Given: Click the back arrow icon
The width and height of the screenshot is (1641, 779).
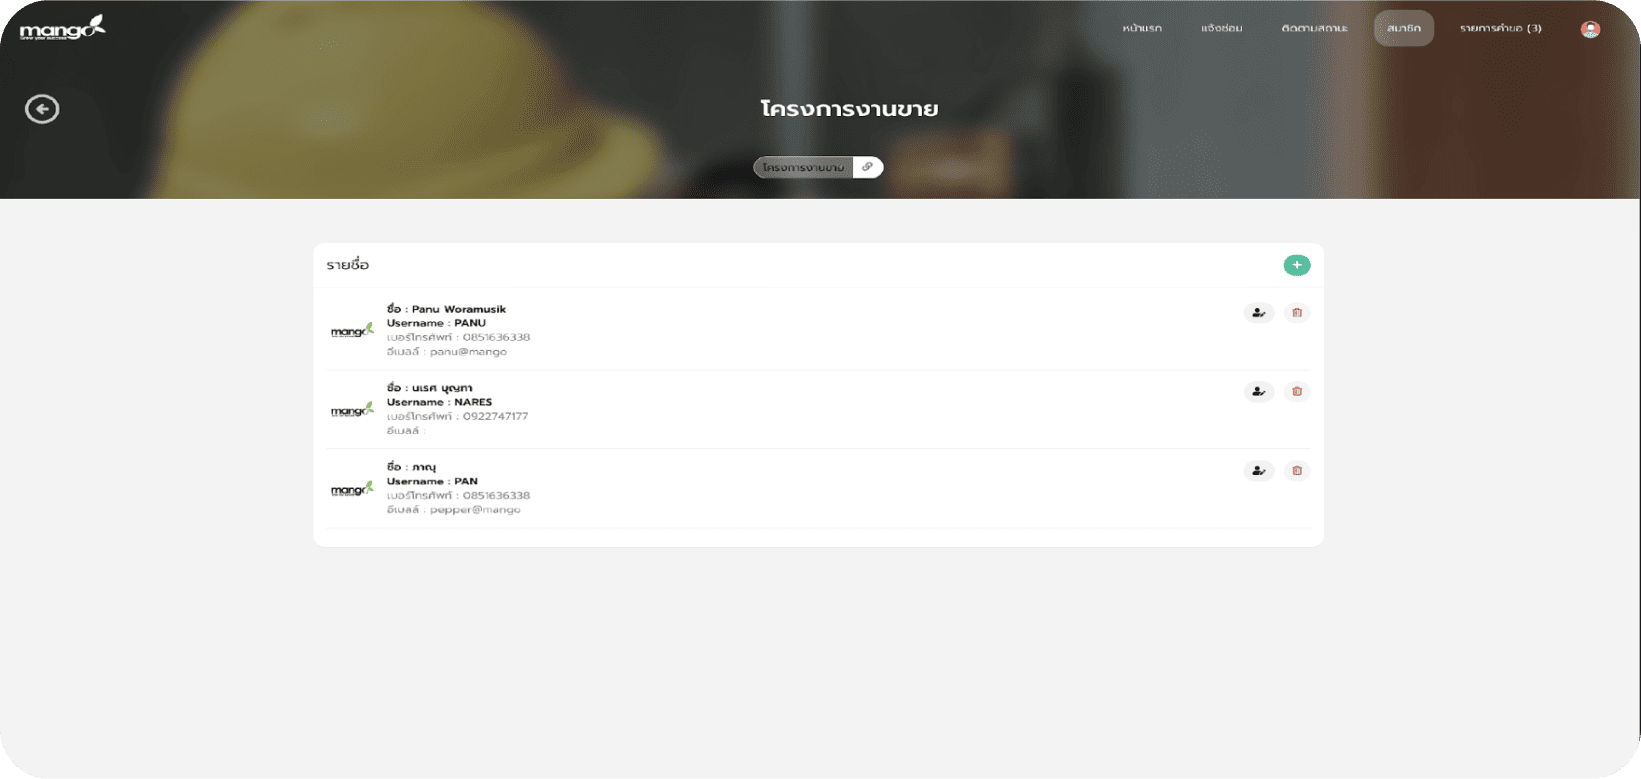Looking at the screenshot, I should 42,109.
